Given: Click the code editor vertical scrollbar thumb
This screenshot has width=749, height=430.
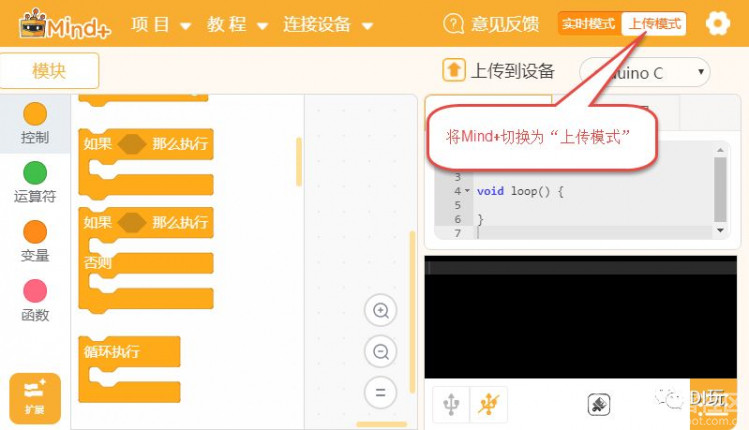Looking at the screenshot, I should coord(720,189).
